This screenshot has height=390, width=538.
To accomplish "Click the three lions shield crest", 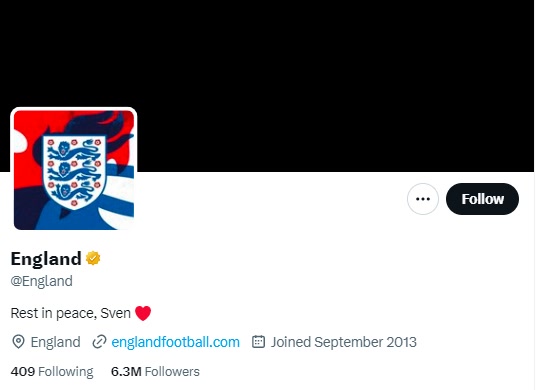I will pyautogui.click(x=74, y=172).
